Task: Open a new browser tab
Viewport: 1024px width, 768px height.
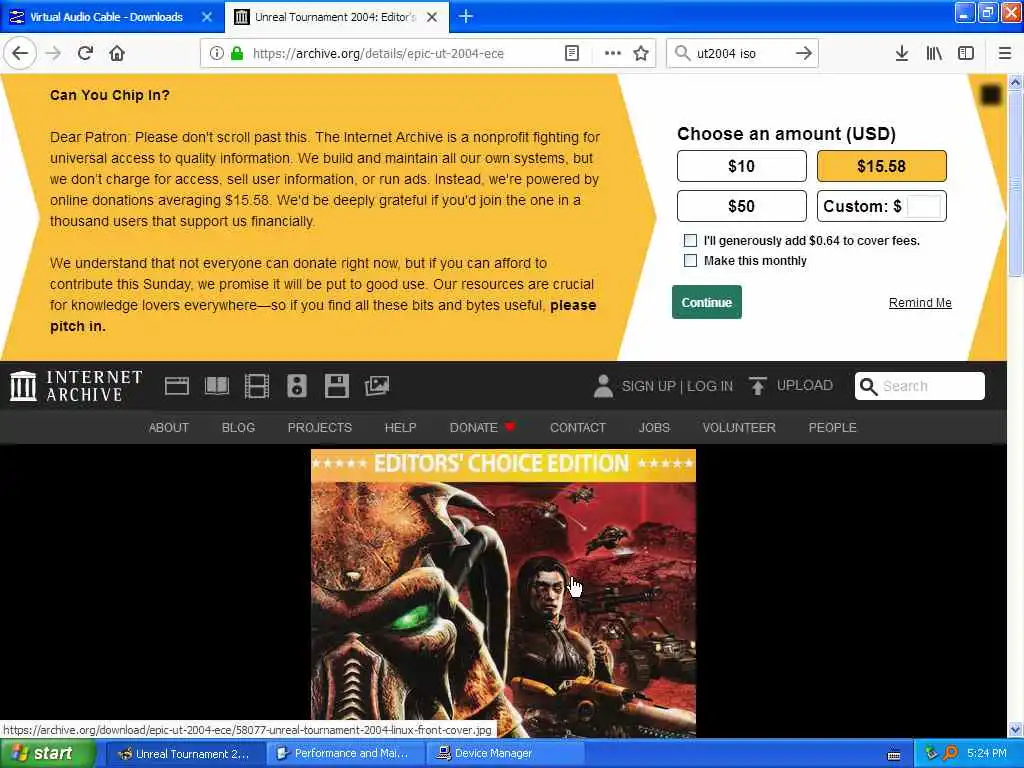Action: tap(466, 16)
